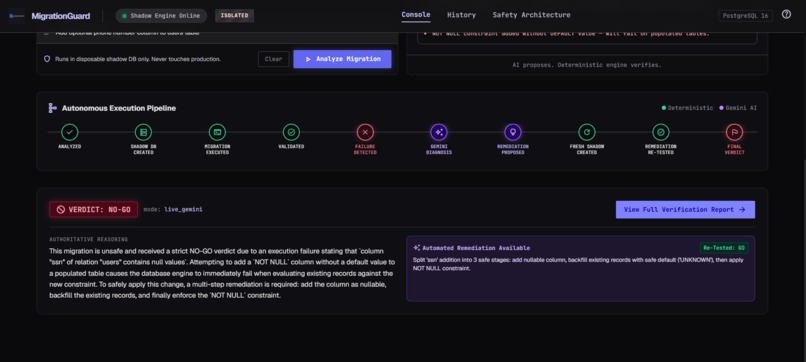Click the Fresh Shadow Created refresh icon
The width and height of the screenshot is (806, 362).
click(x=587, y=132)
